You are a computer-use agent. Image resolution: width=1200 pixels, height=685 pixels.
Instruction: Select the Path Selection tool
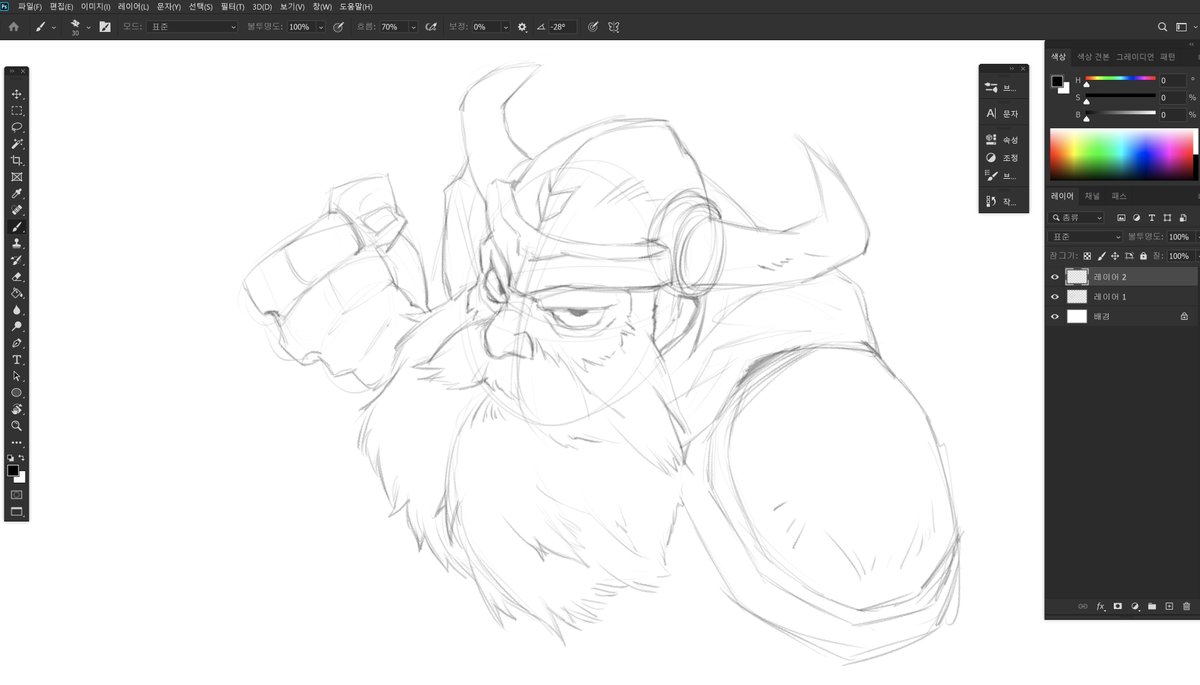click(17, 376)
